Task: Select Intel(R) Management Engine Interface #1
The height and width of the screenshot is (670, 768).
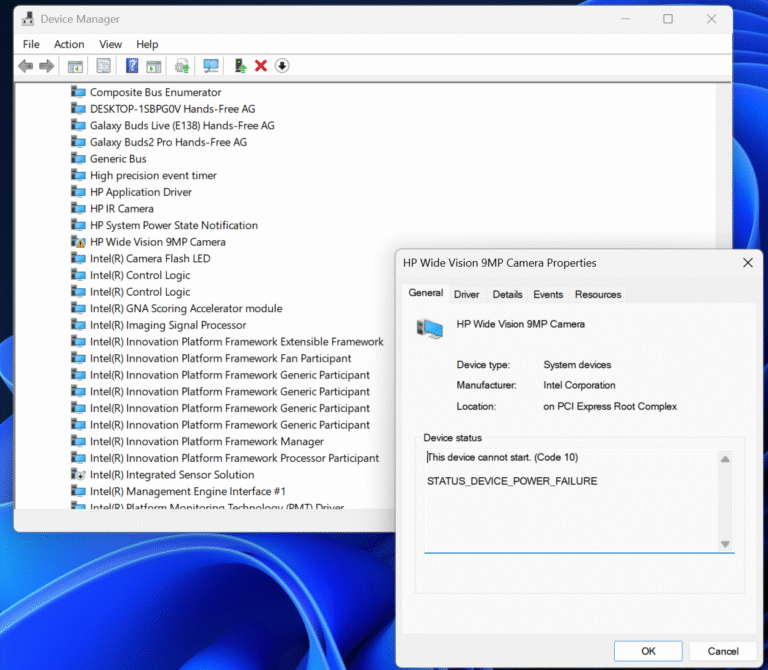Action: 188,492
